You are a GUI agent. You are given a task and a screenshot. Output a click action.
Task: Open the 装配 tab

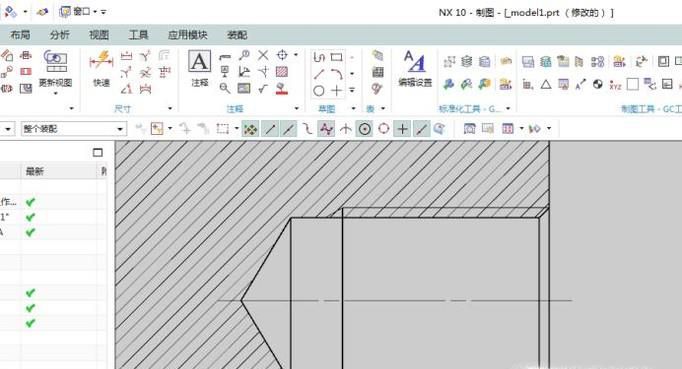click(x=237, y=35)
